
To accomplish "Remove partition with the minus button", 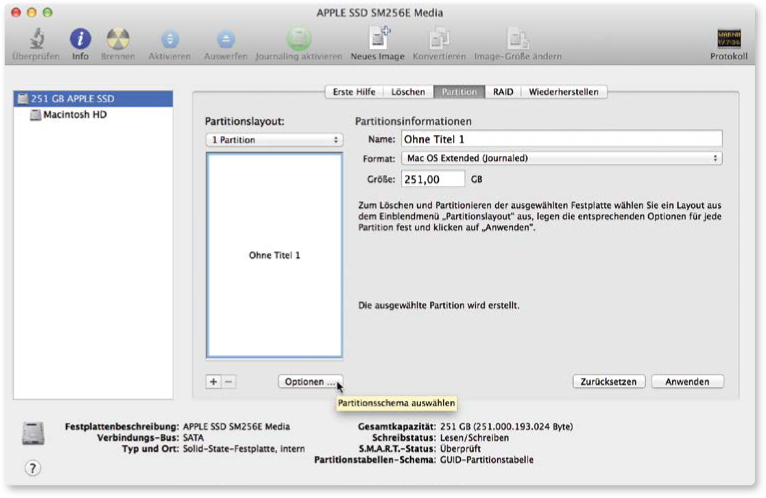I will pos(229,382).
